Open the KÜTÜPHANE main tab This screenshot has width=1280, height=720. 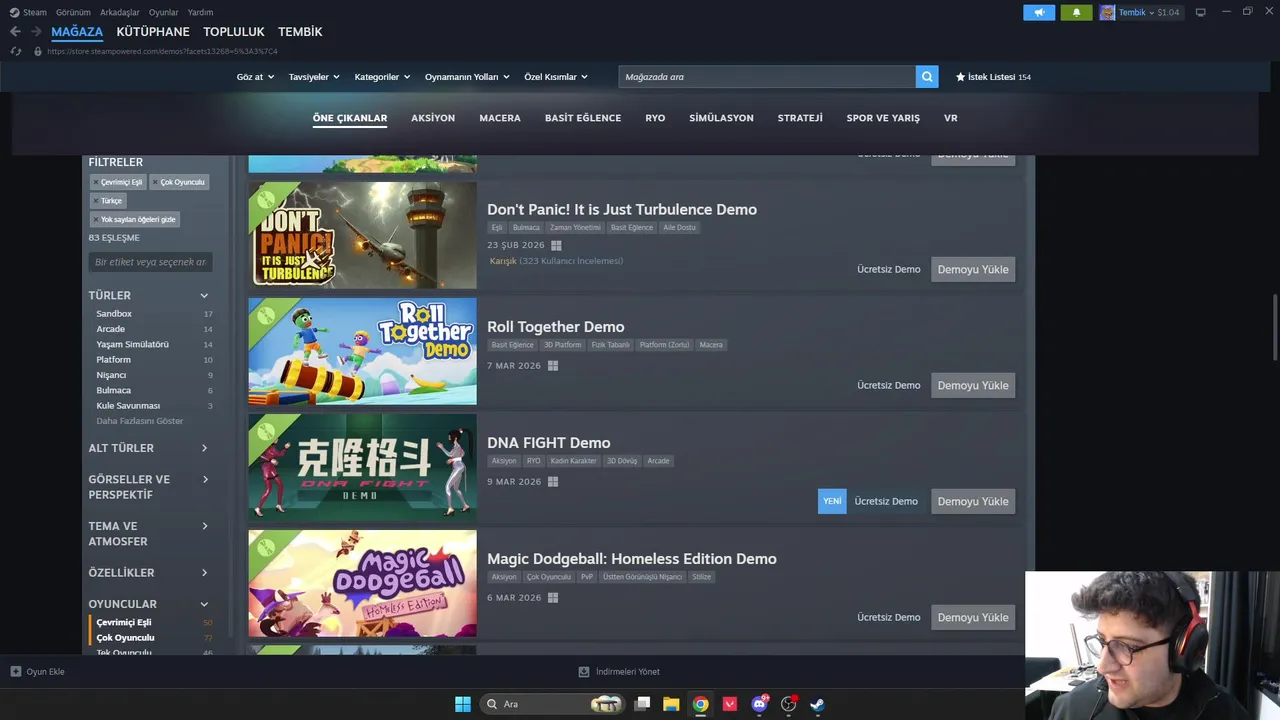pos(153,32)
